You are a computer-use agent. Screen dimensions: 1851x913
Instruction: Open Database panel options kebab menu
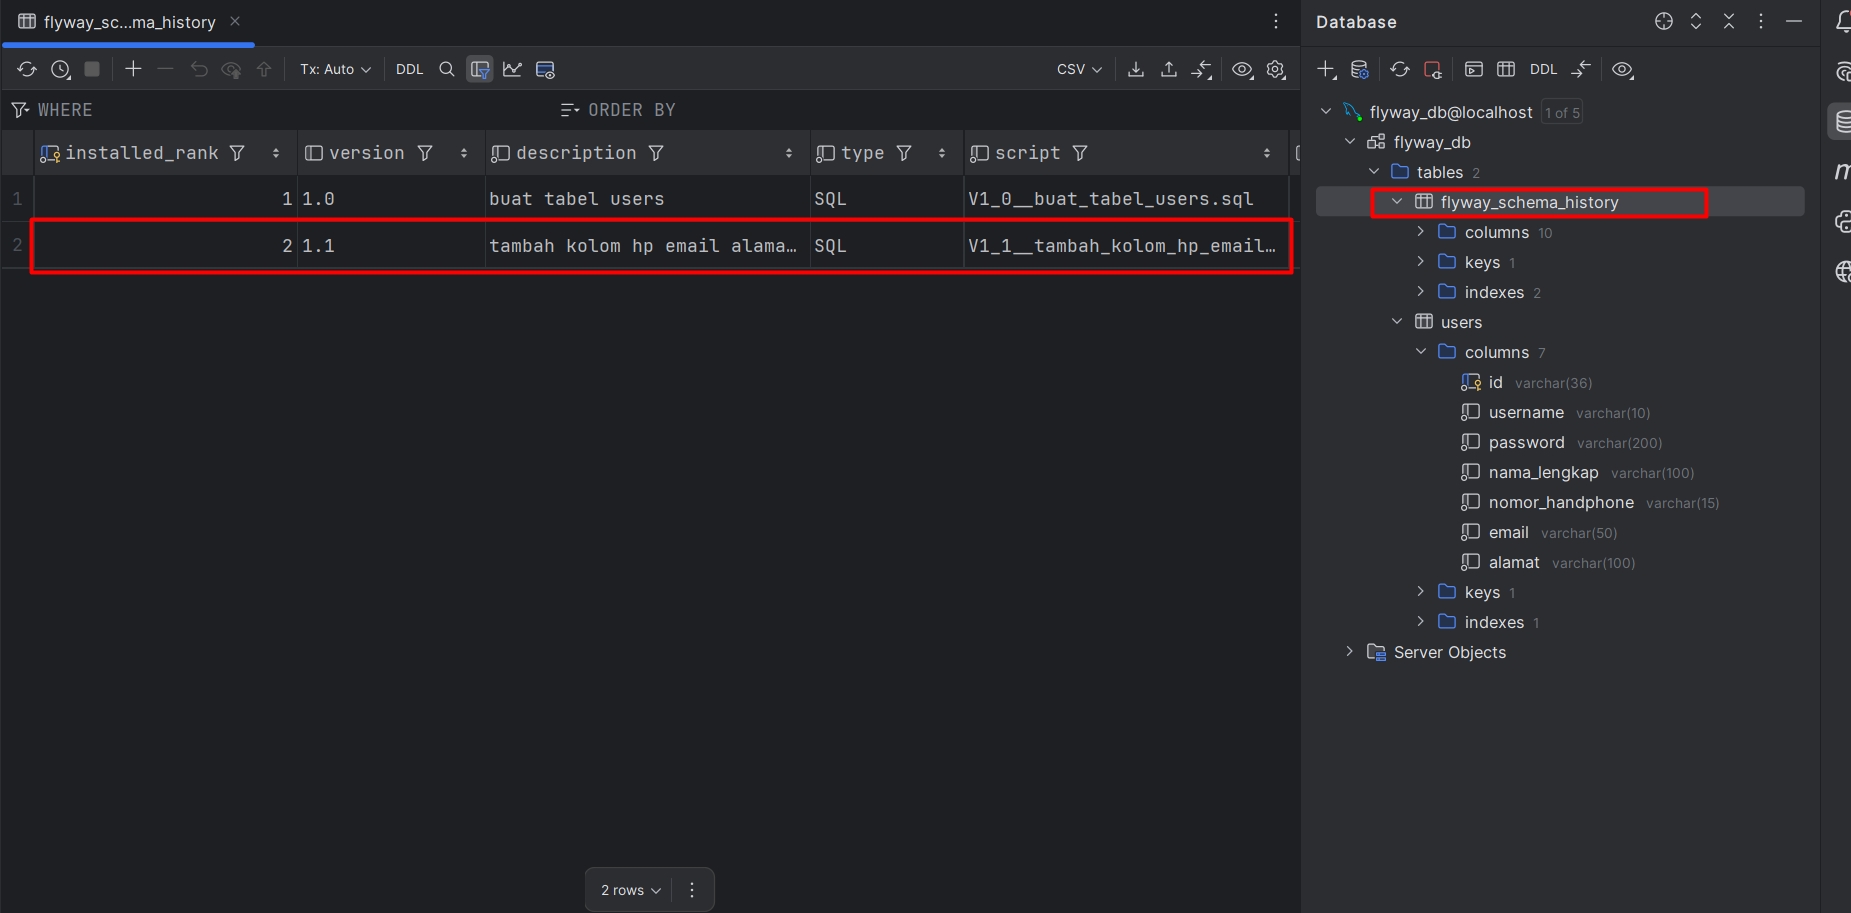[x=1761, y=21]
